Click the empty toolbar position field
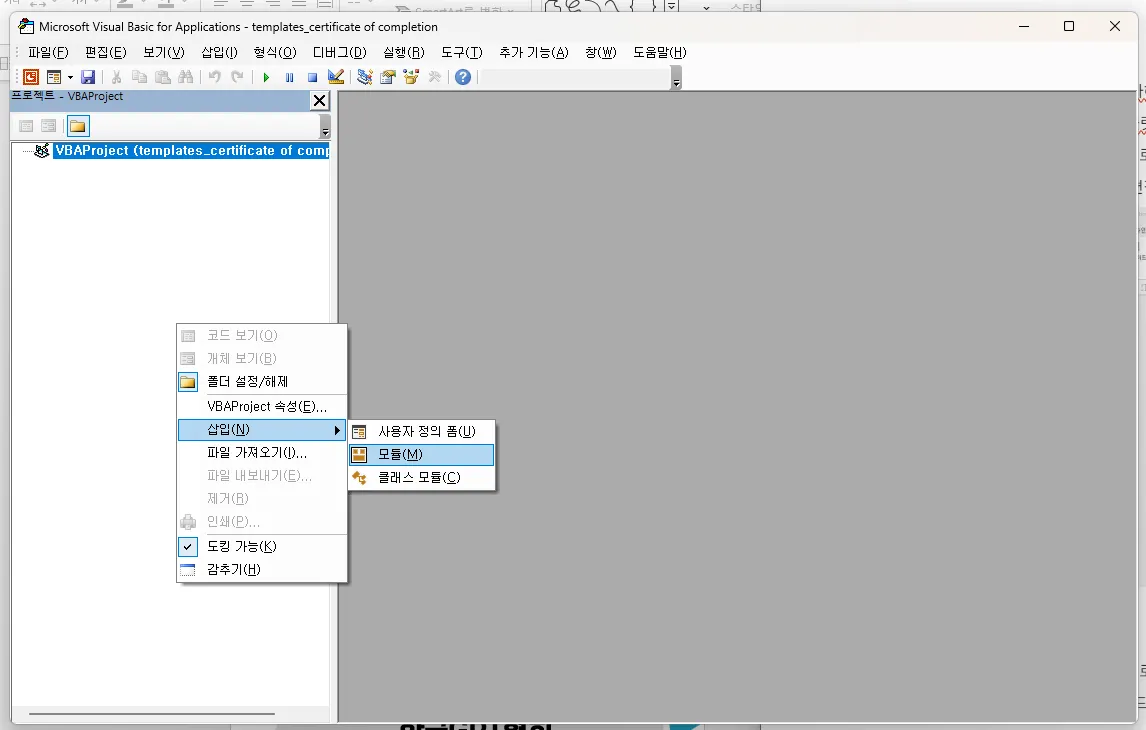Viewport: 1146px width, 730px height. click(574, 77)
